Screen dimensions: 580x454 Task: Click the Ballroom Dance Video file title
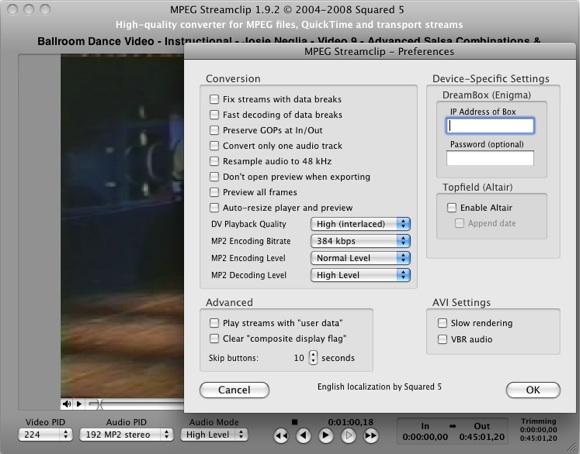tap(289, 40)
